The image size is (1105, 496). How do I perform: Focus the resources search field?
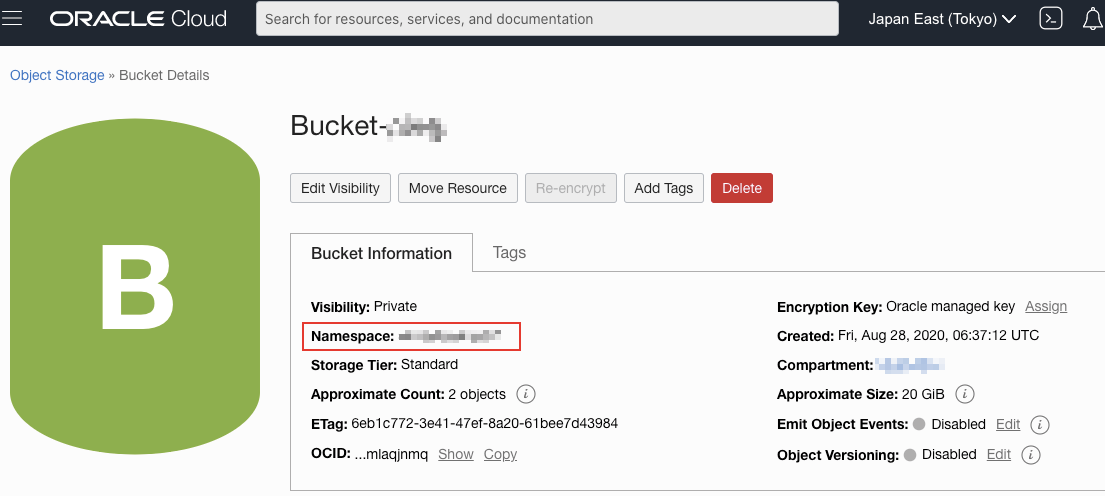[x=548, y=19]
